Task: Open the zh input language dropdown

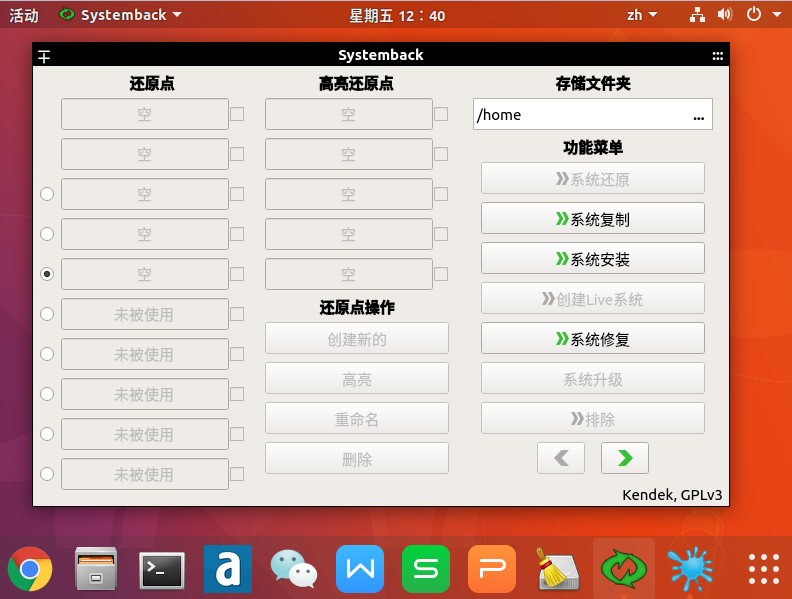Action: tap(642, 15)
